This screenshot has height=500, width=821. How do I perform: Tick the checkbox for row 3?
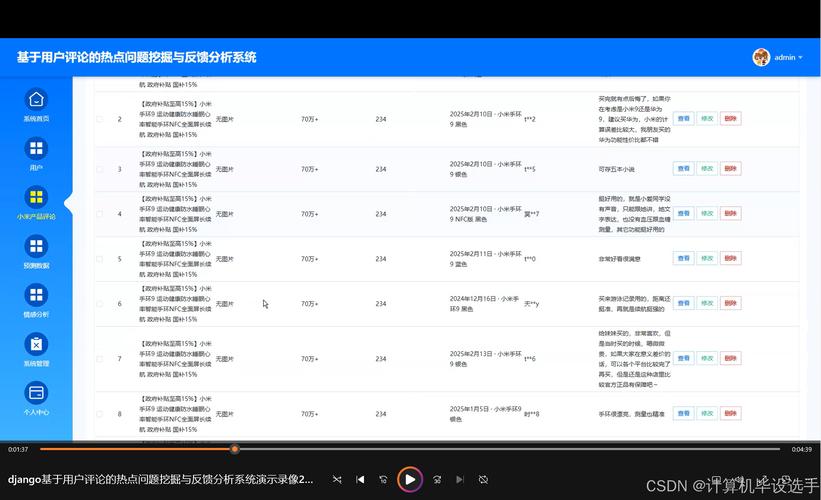(x=99, y=169)
